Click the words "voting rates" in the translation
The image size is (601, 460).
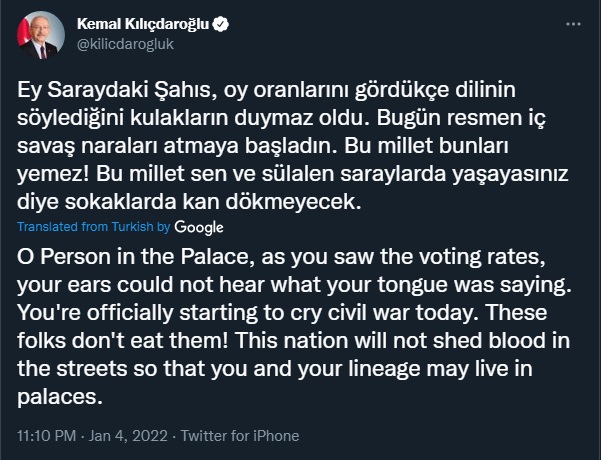(456, 254)
